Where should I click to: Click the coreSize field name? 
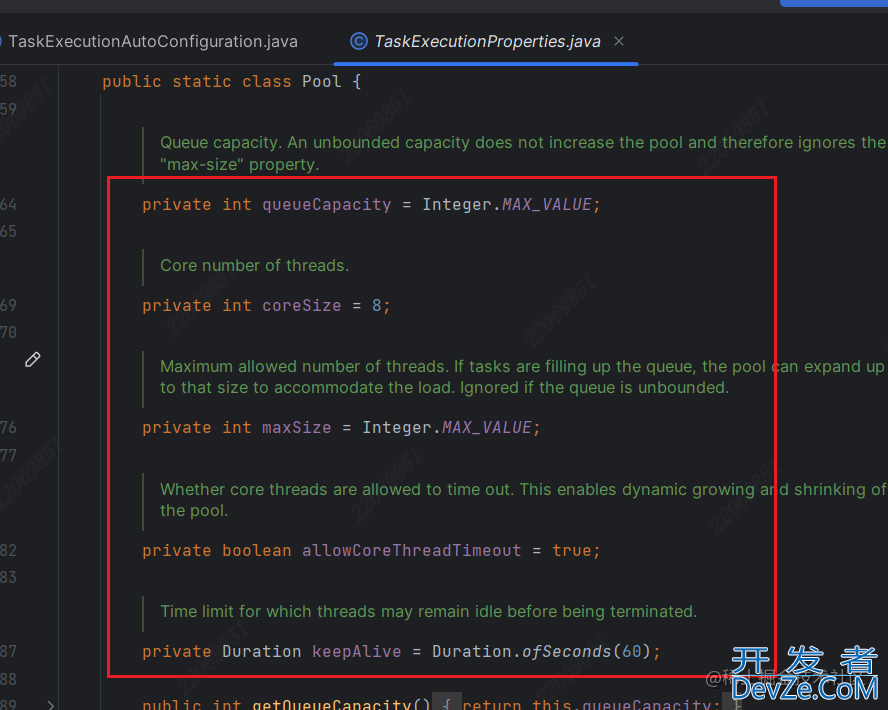(x=301, y=306)
